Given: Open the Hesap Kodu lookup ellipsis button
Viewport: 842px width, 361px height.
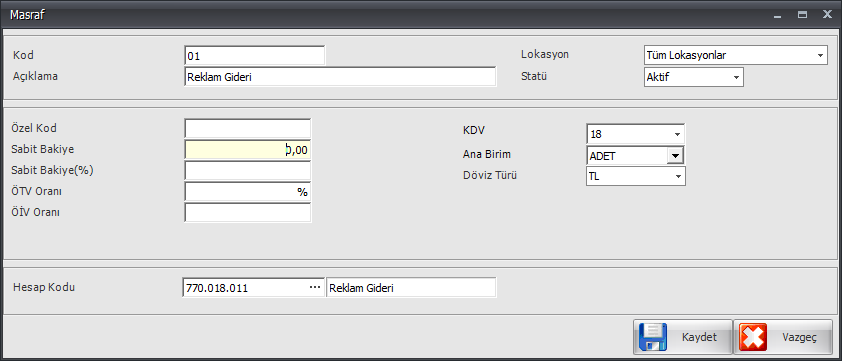Looking at the screenshot, I should pos(315,287).
